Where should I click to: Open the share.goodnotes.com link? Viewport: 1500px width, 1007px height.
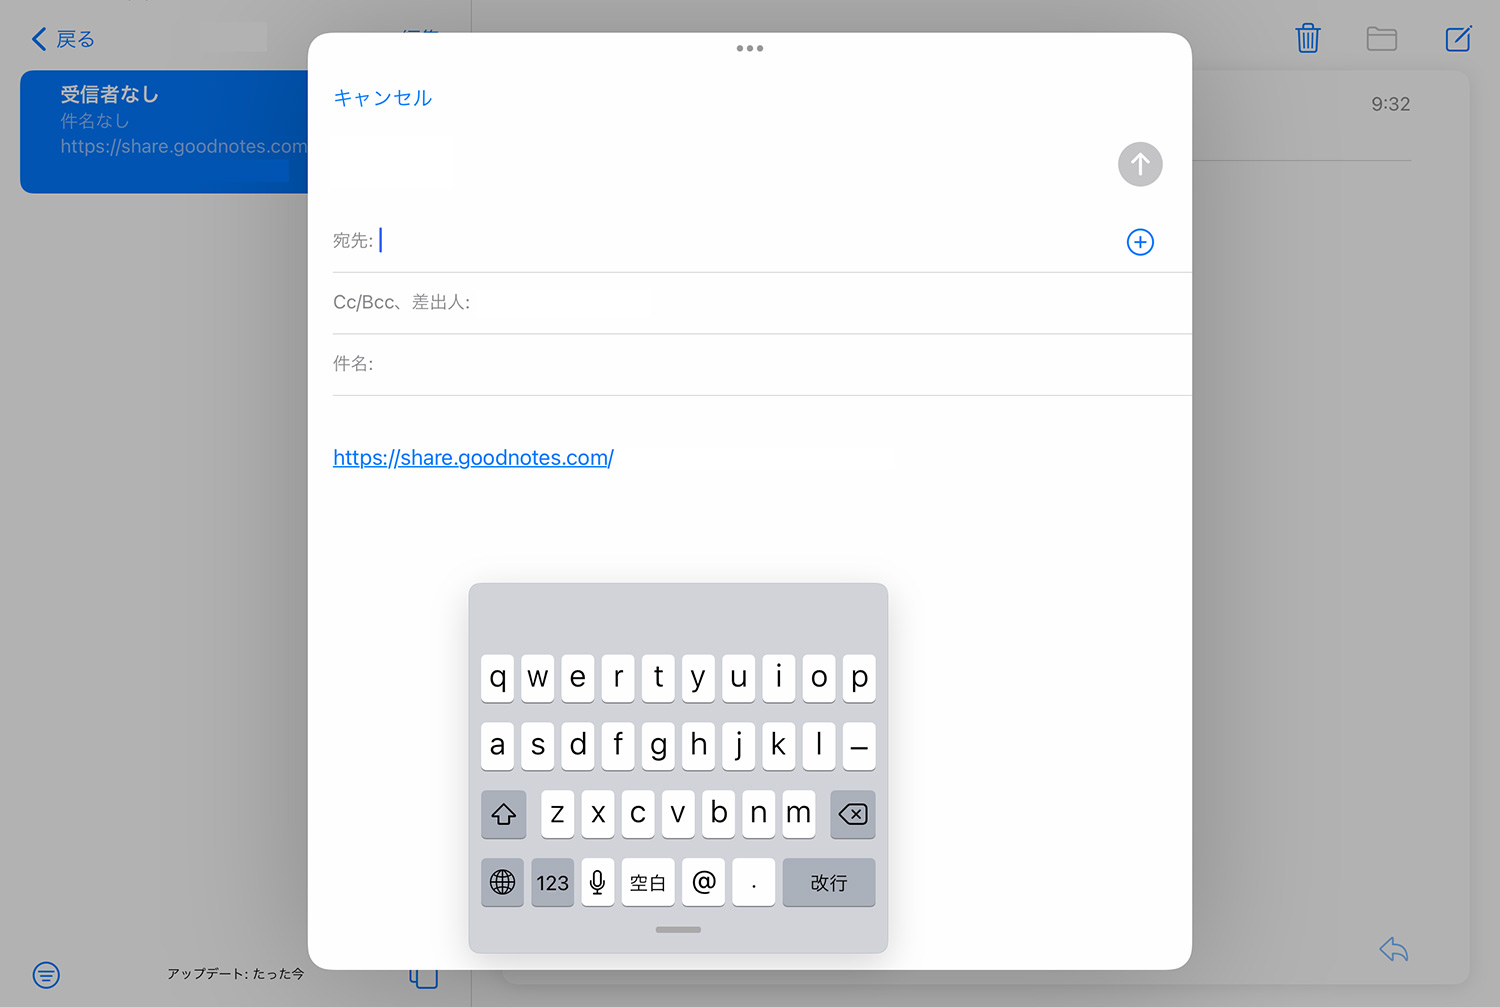click(x=473, y=458)
